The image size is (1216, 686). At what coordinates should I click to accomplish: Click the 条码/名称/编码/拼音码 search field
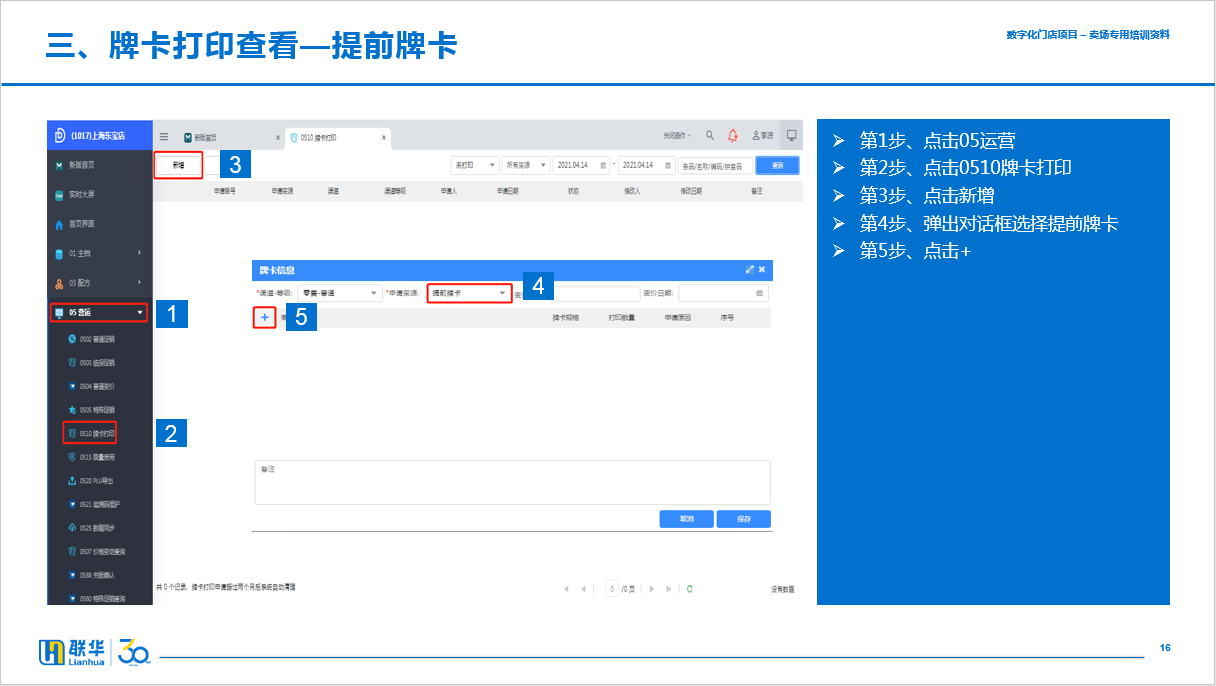coord(715,166)
